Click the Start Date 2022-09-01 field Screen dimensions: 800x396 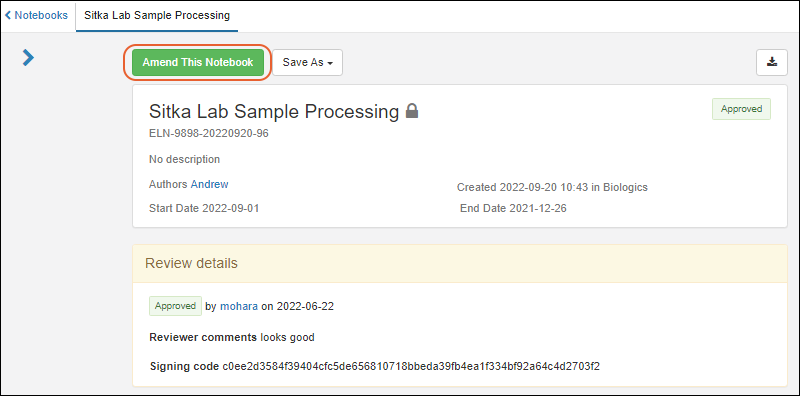coord(204,208)
